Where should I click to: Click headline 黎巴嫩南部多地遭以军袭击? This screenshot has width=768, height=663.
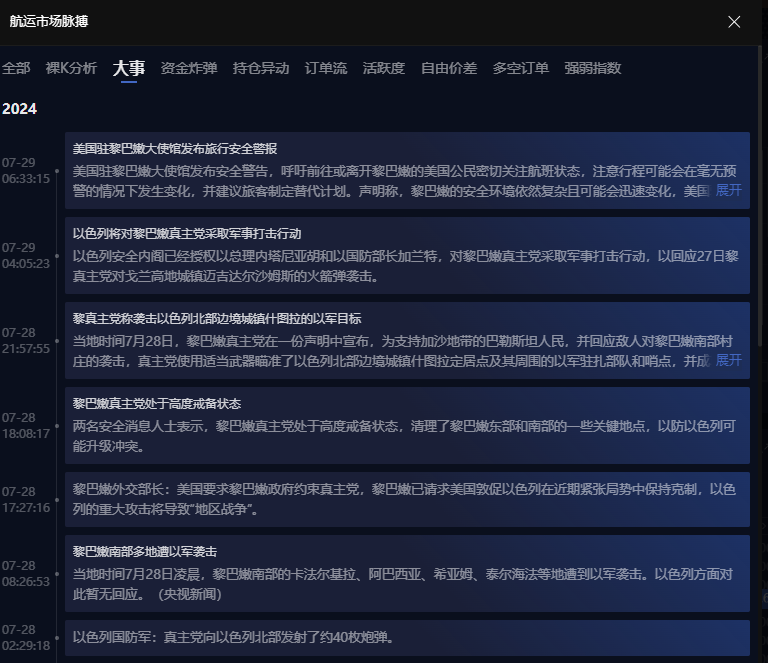click(x=144, y=552)
